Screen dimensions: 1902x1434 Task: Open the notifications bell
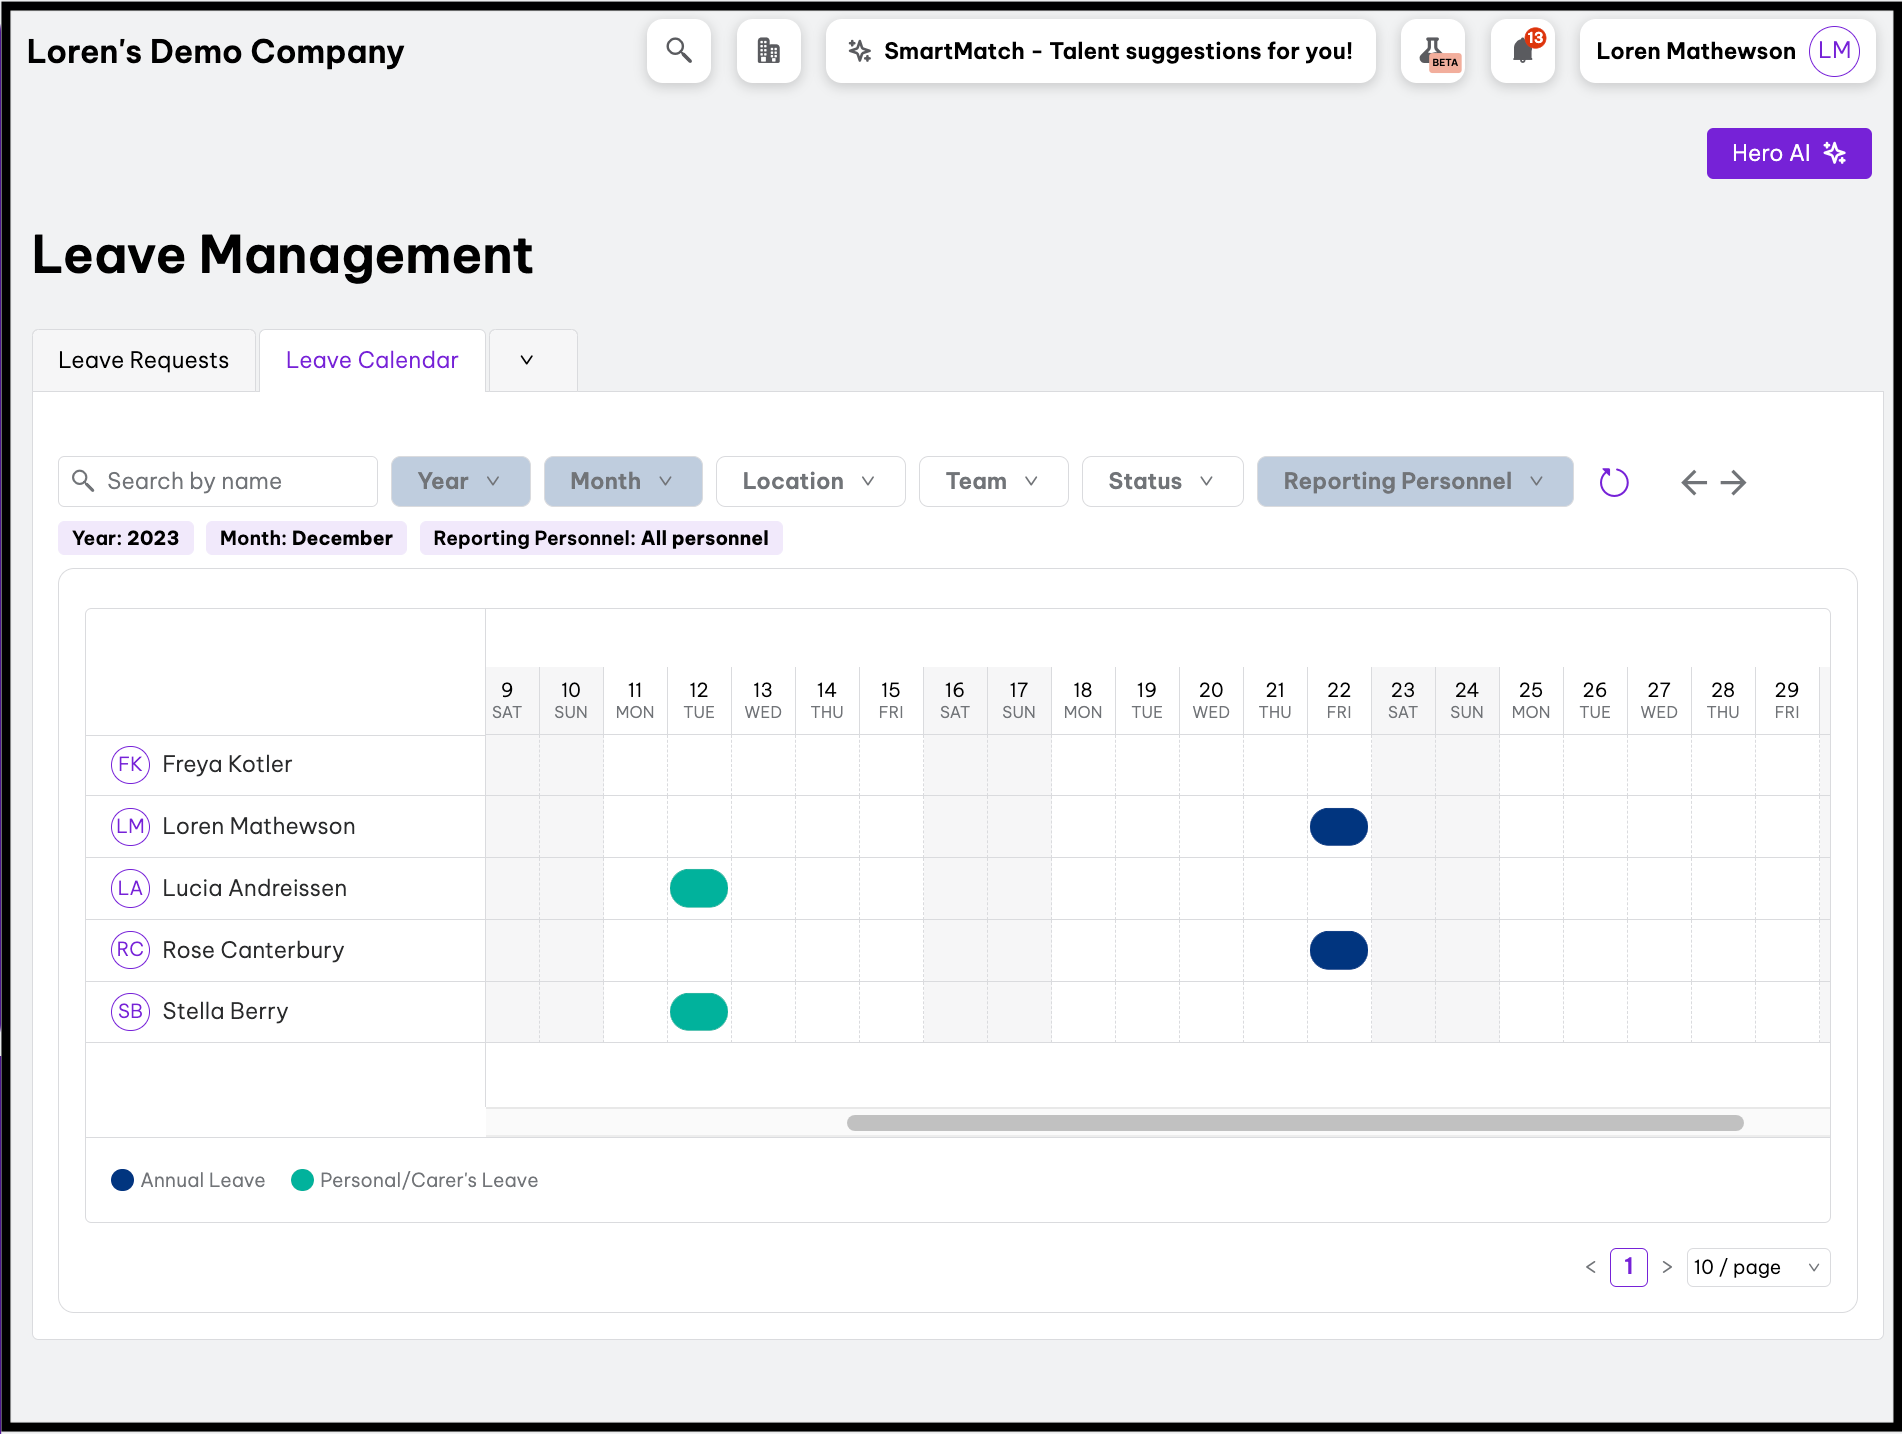[x=1522, y=51]
